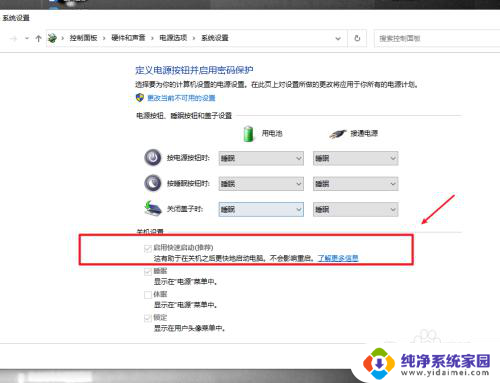The image size is (500, 383).
Task: Select 系统设置 breadcrumb
Action: click(x=215, y=38)
